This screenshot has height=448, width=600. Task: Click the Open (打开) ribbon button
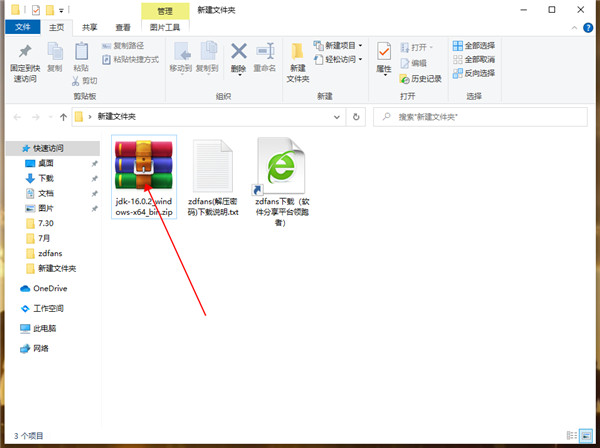[416, 47]
